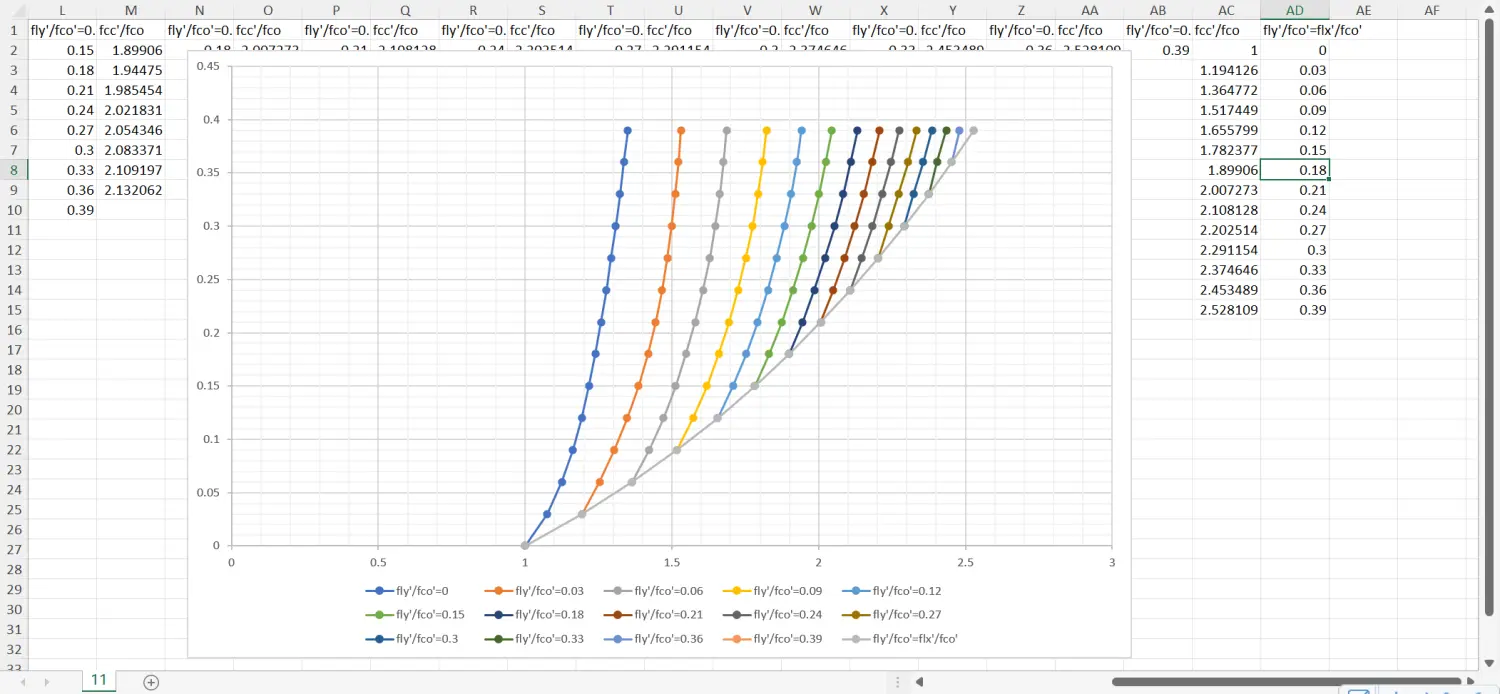Add a new sheet with plus icon
1500x694 pixels.
[x=151, y=682]
